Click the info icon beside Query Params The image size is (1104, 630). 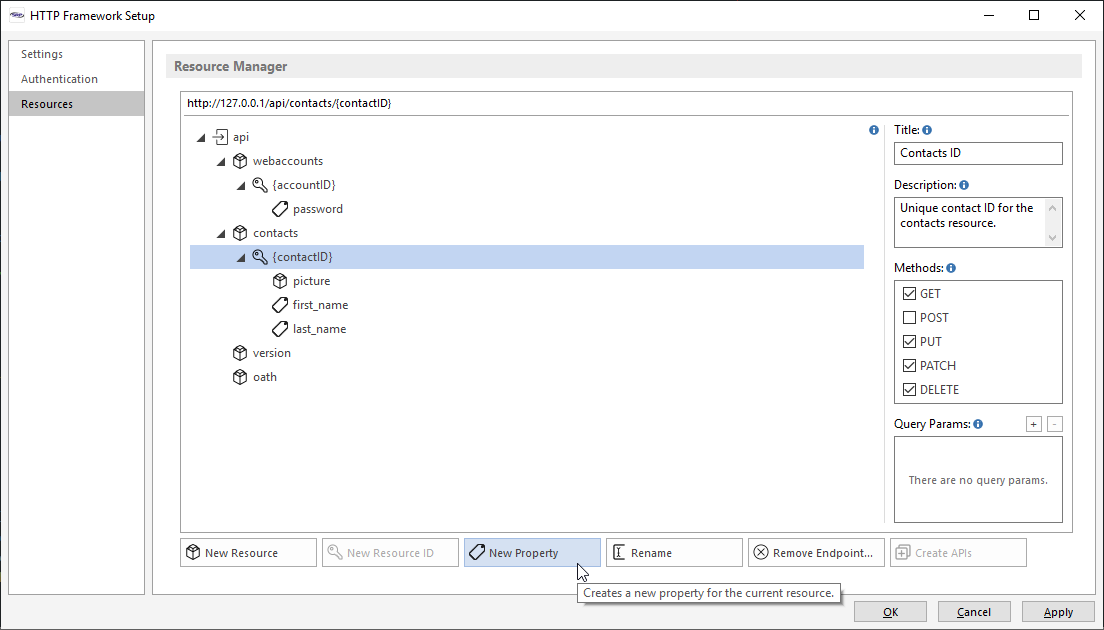(978, 424)
